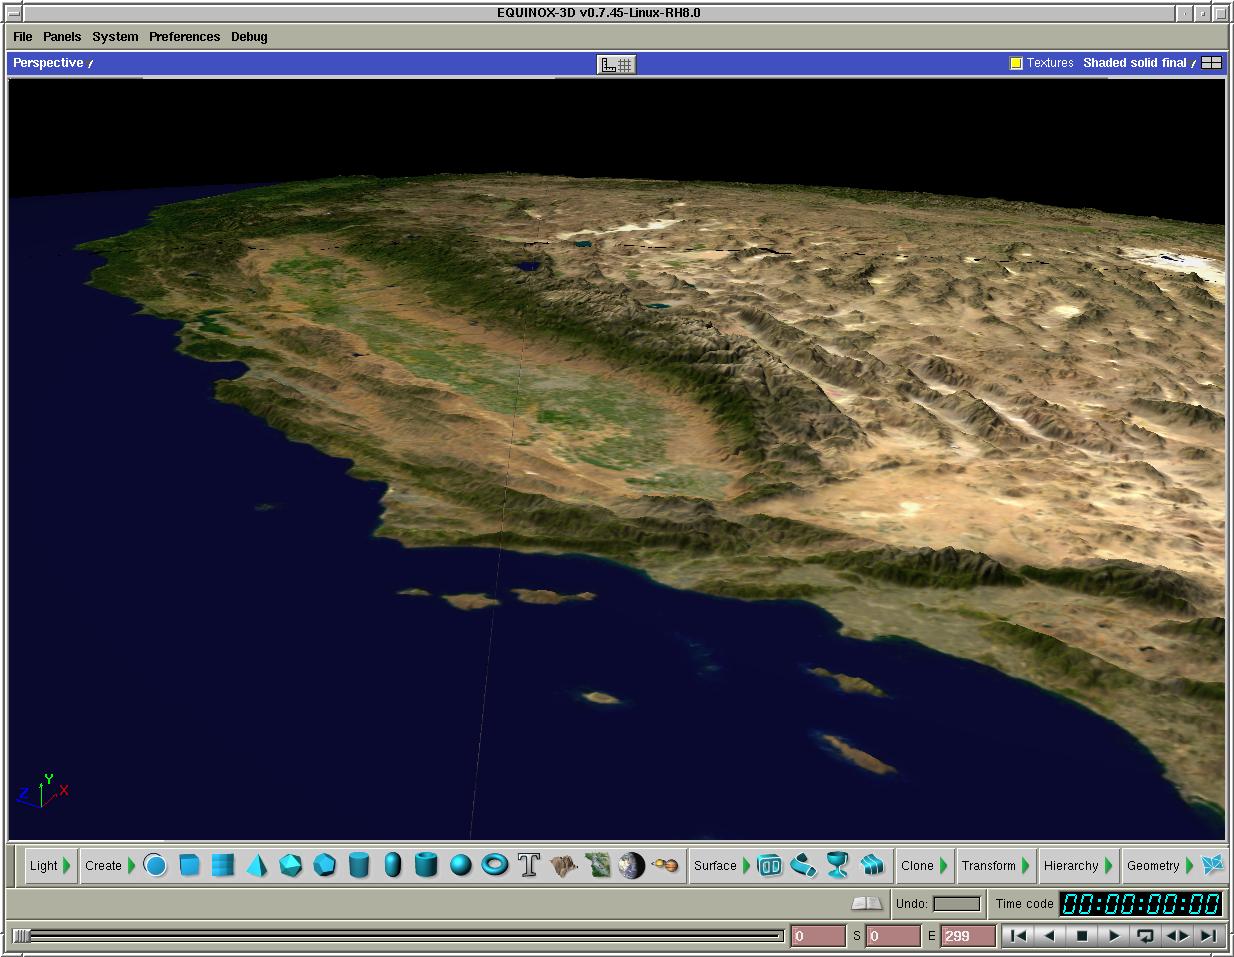
Task: Create a cube primitive
Action: pyautogui.click(x=189, y=865)
